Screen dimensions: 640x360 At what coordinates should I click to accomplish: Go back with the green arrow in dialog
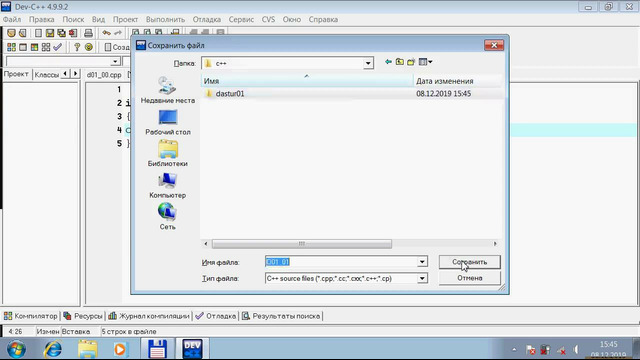click(x=388, y=62)
